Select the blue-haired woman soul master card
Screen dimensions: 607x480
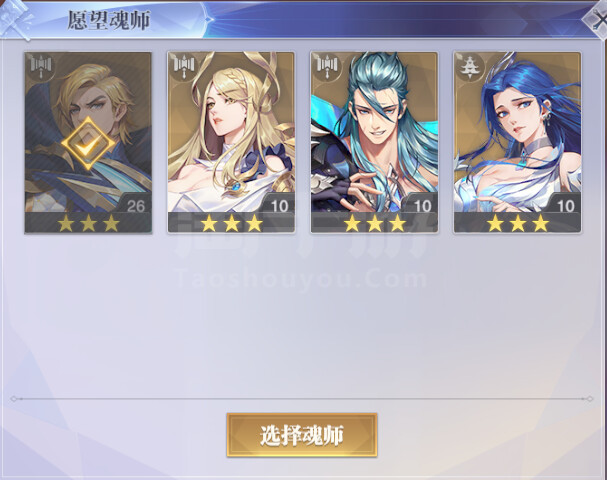pyautogui.click(x=518, y=142)
